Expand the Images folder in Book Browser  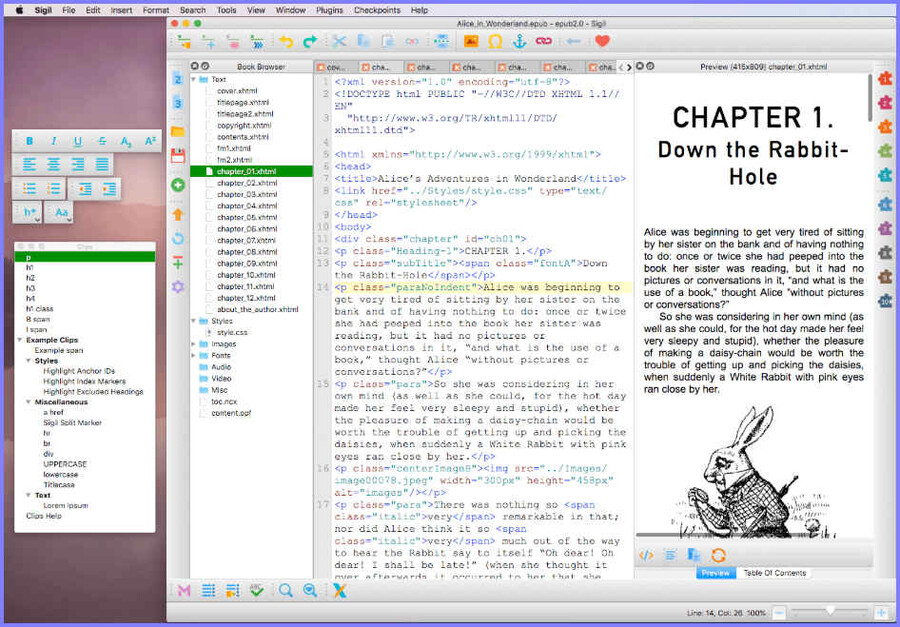click(193, 343)
